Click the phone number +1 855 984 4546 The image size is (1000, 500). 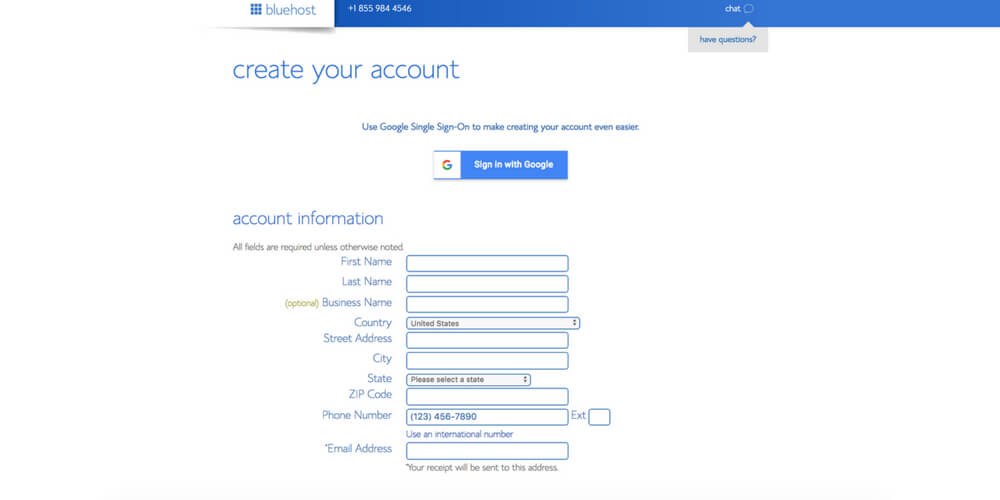(x=379, y=9)
